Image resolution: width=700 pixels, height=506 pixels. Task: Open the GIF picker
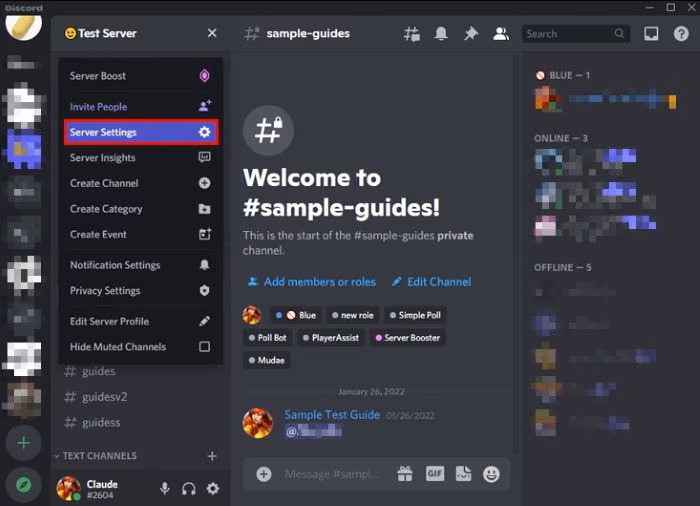tap(435, 473)
